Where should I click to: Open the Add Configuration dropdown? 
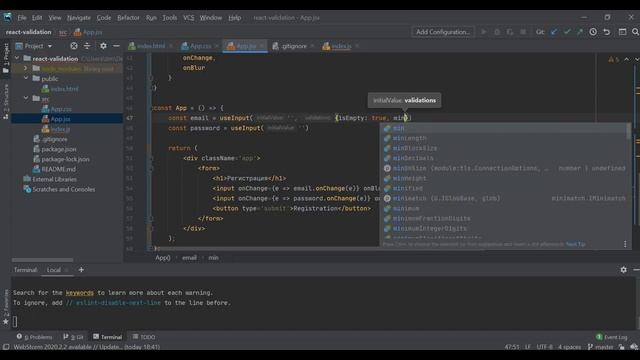(x=443, y=32)
